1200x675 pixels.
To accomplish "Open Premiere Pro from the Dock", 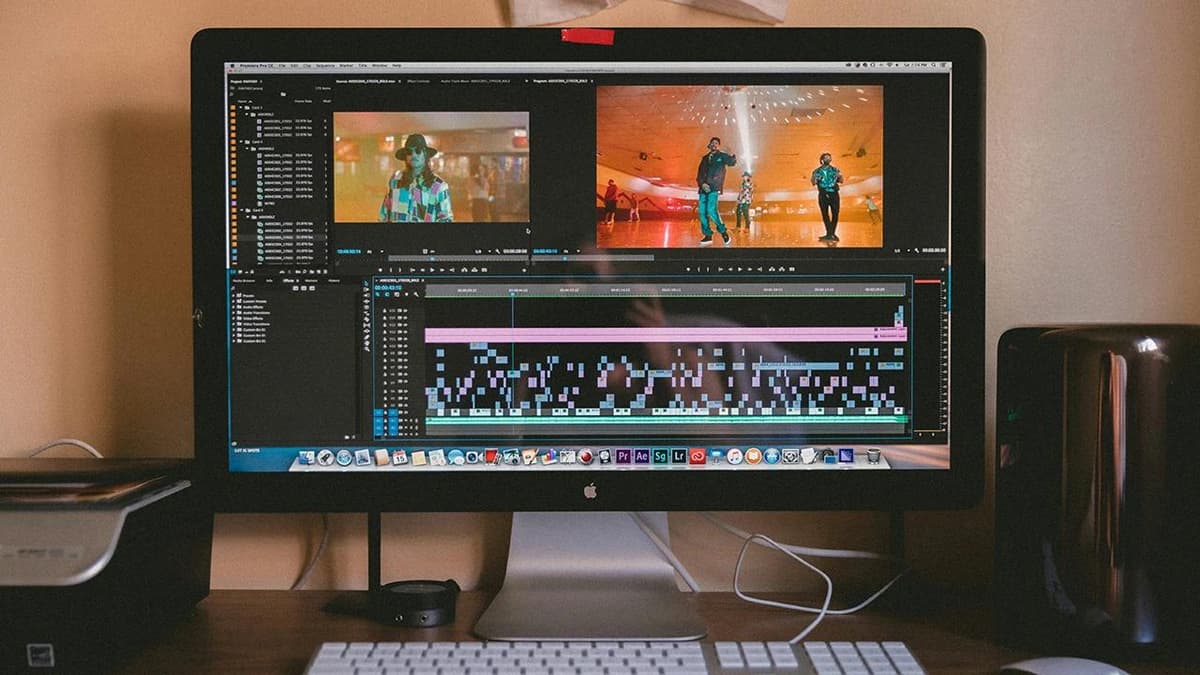I will coord(623,456).
